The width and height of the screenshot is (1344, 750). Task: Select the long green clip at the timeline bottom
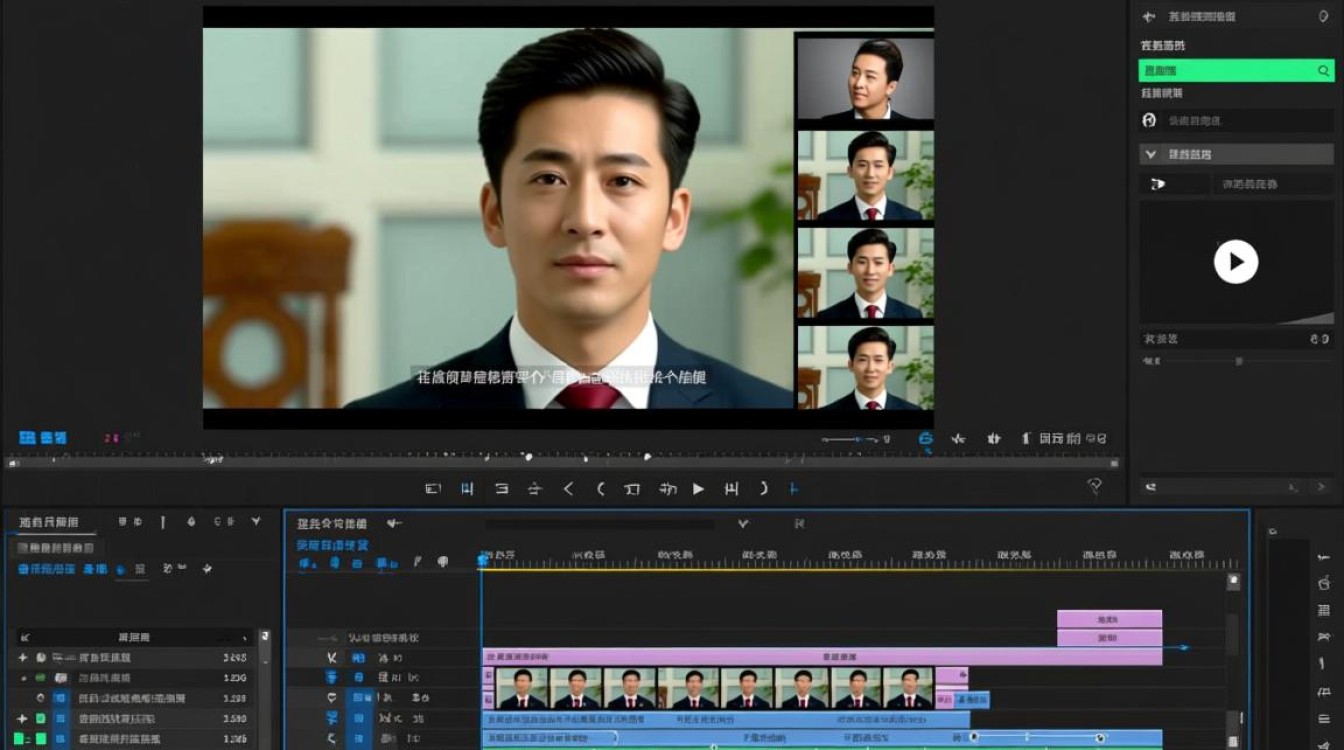(x=821, y=746)
